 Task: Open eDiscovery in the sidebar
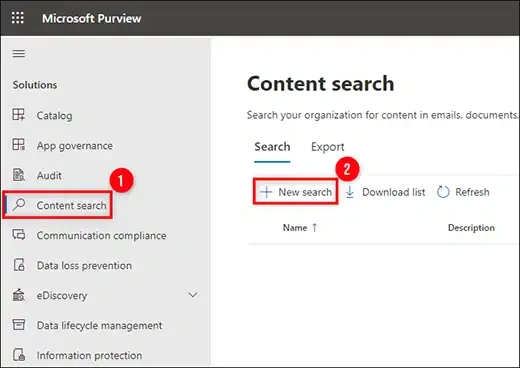(62, 295)
